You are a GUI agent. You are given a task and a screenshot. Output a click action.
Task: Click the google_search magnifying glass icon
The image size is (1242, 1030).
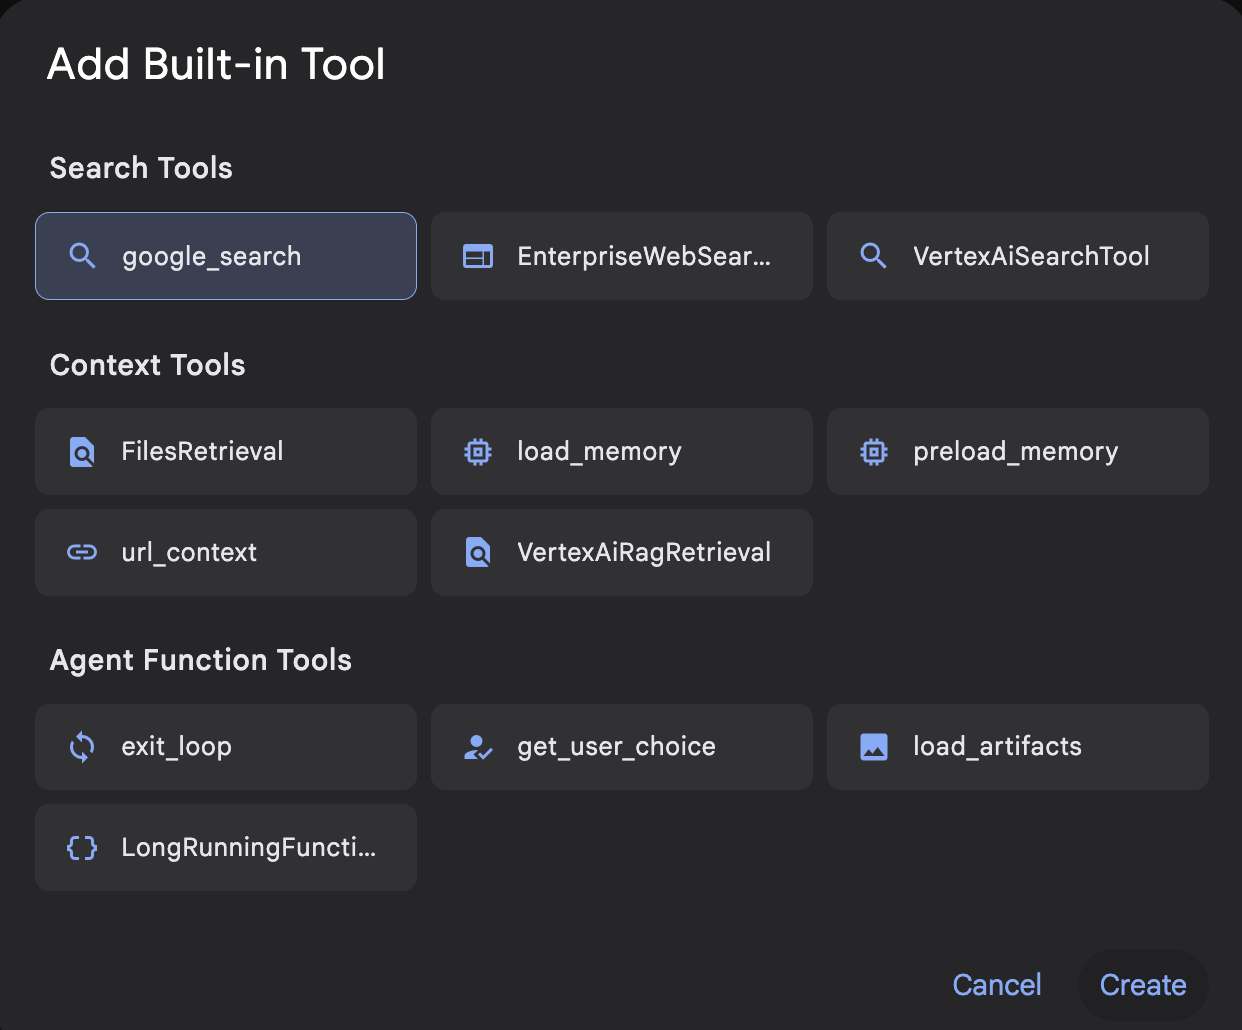click(x=82, y=256)
